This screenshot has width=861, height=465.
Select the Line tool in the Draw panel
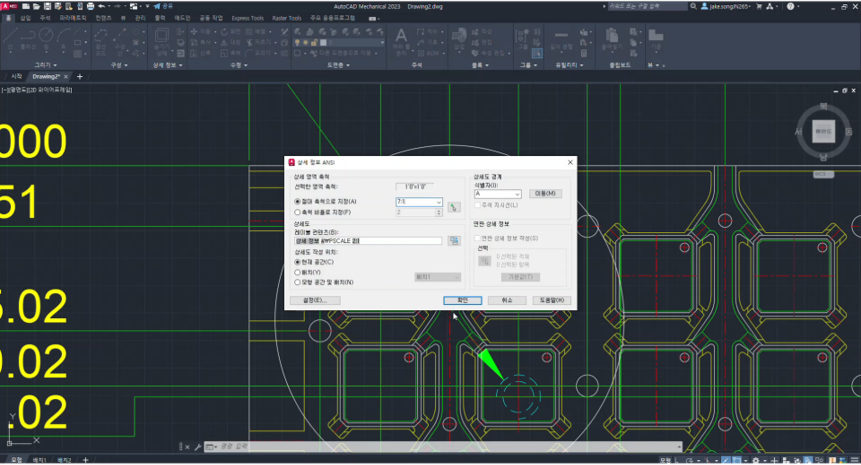coord(10,36)
